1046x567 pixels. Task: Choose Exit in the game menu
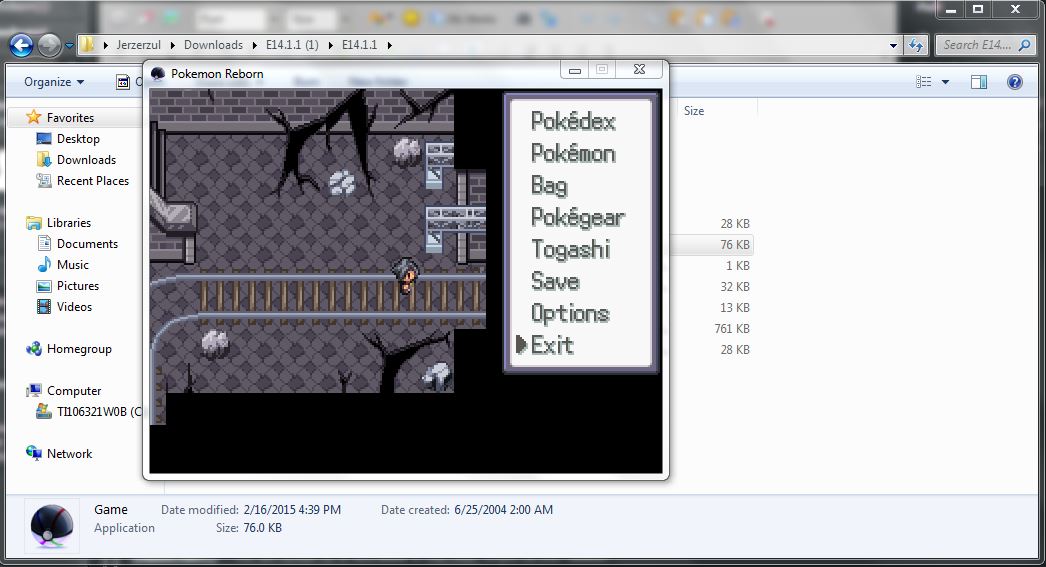point(552,346)
